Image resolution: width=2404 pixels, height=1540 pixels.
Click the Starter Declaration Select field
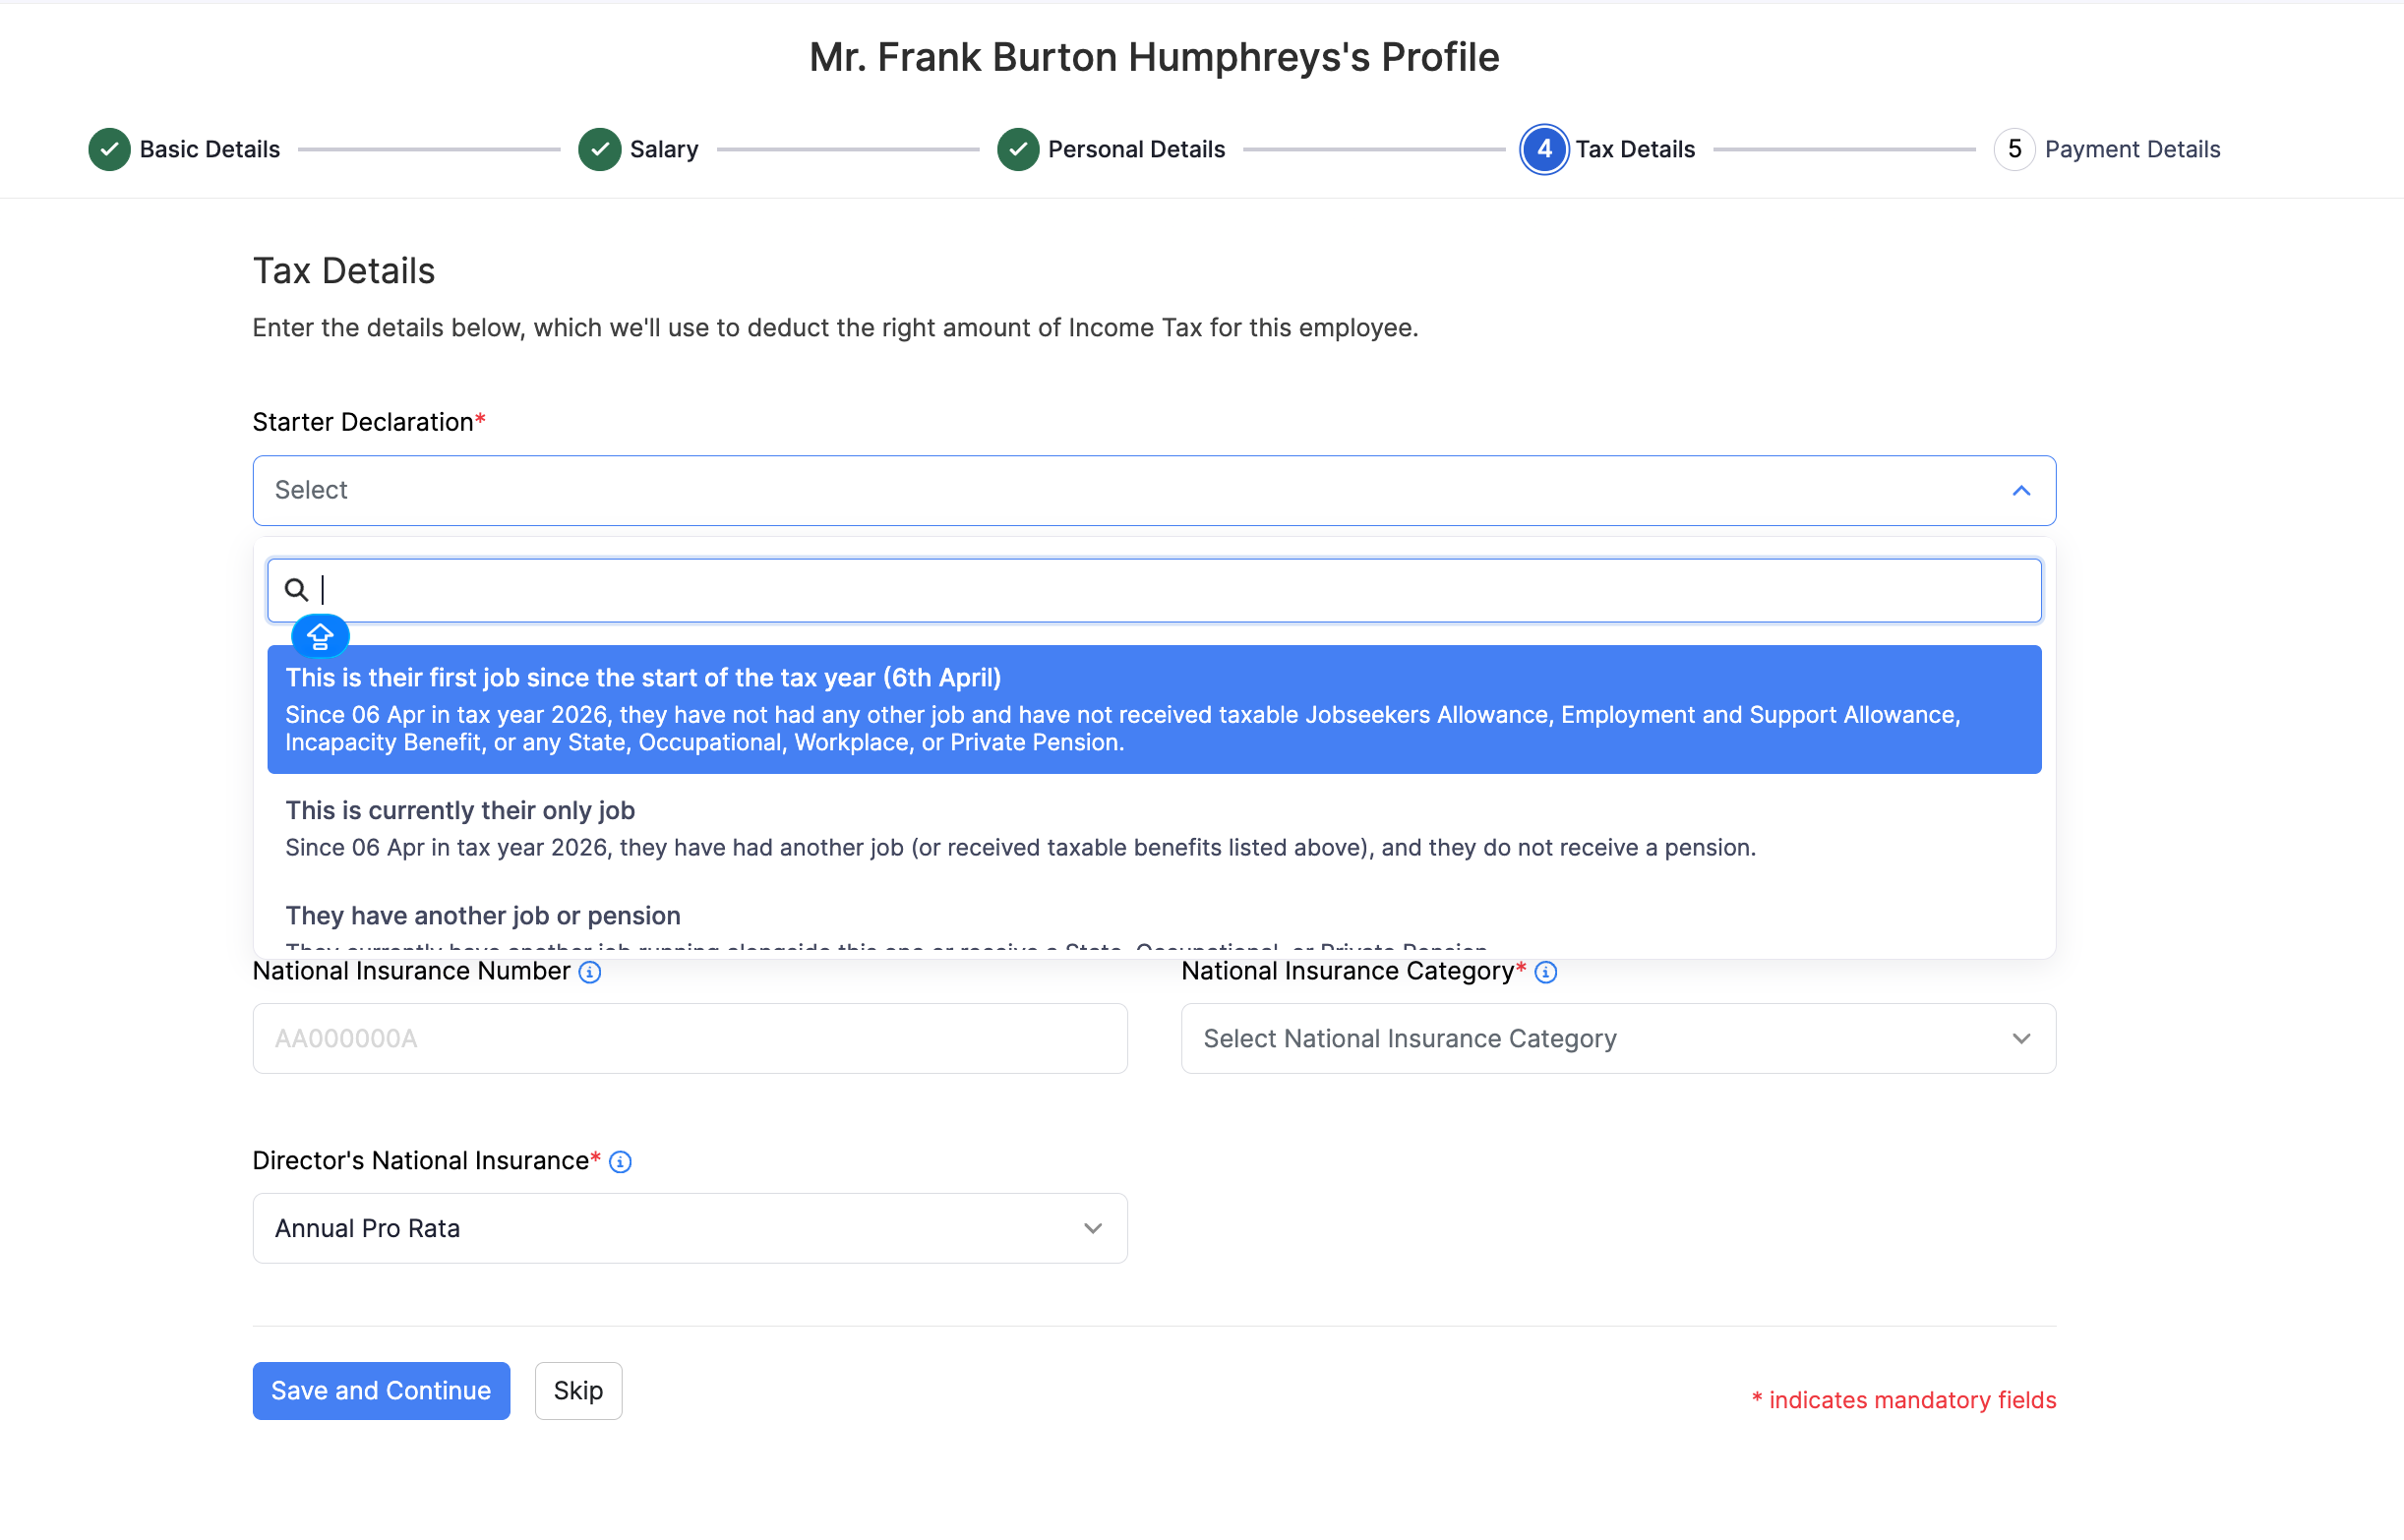[1154, 490]
